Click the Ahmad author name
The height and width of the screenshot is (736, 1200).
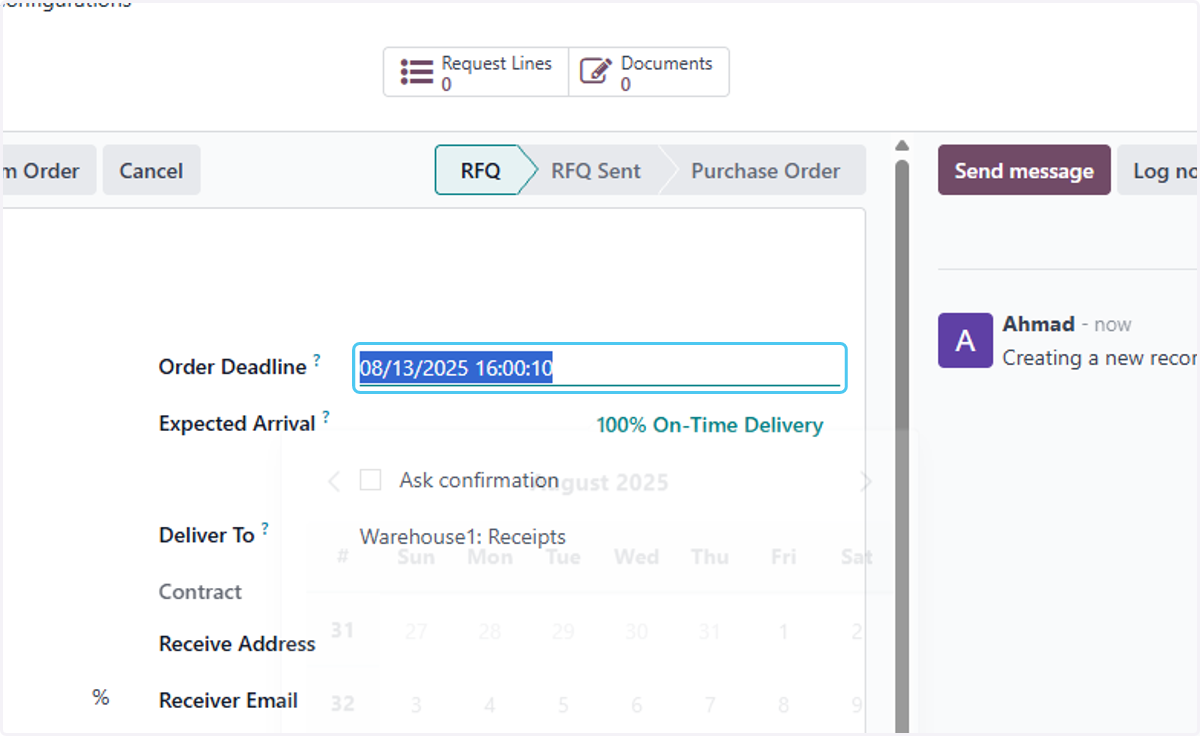1038,324
